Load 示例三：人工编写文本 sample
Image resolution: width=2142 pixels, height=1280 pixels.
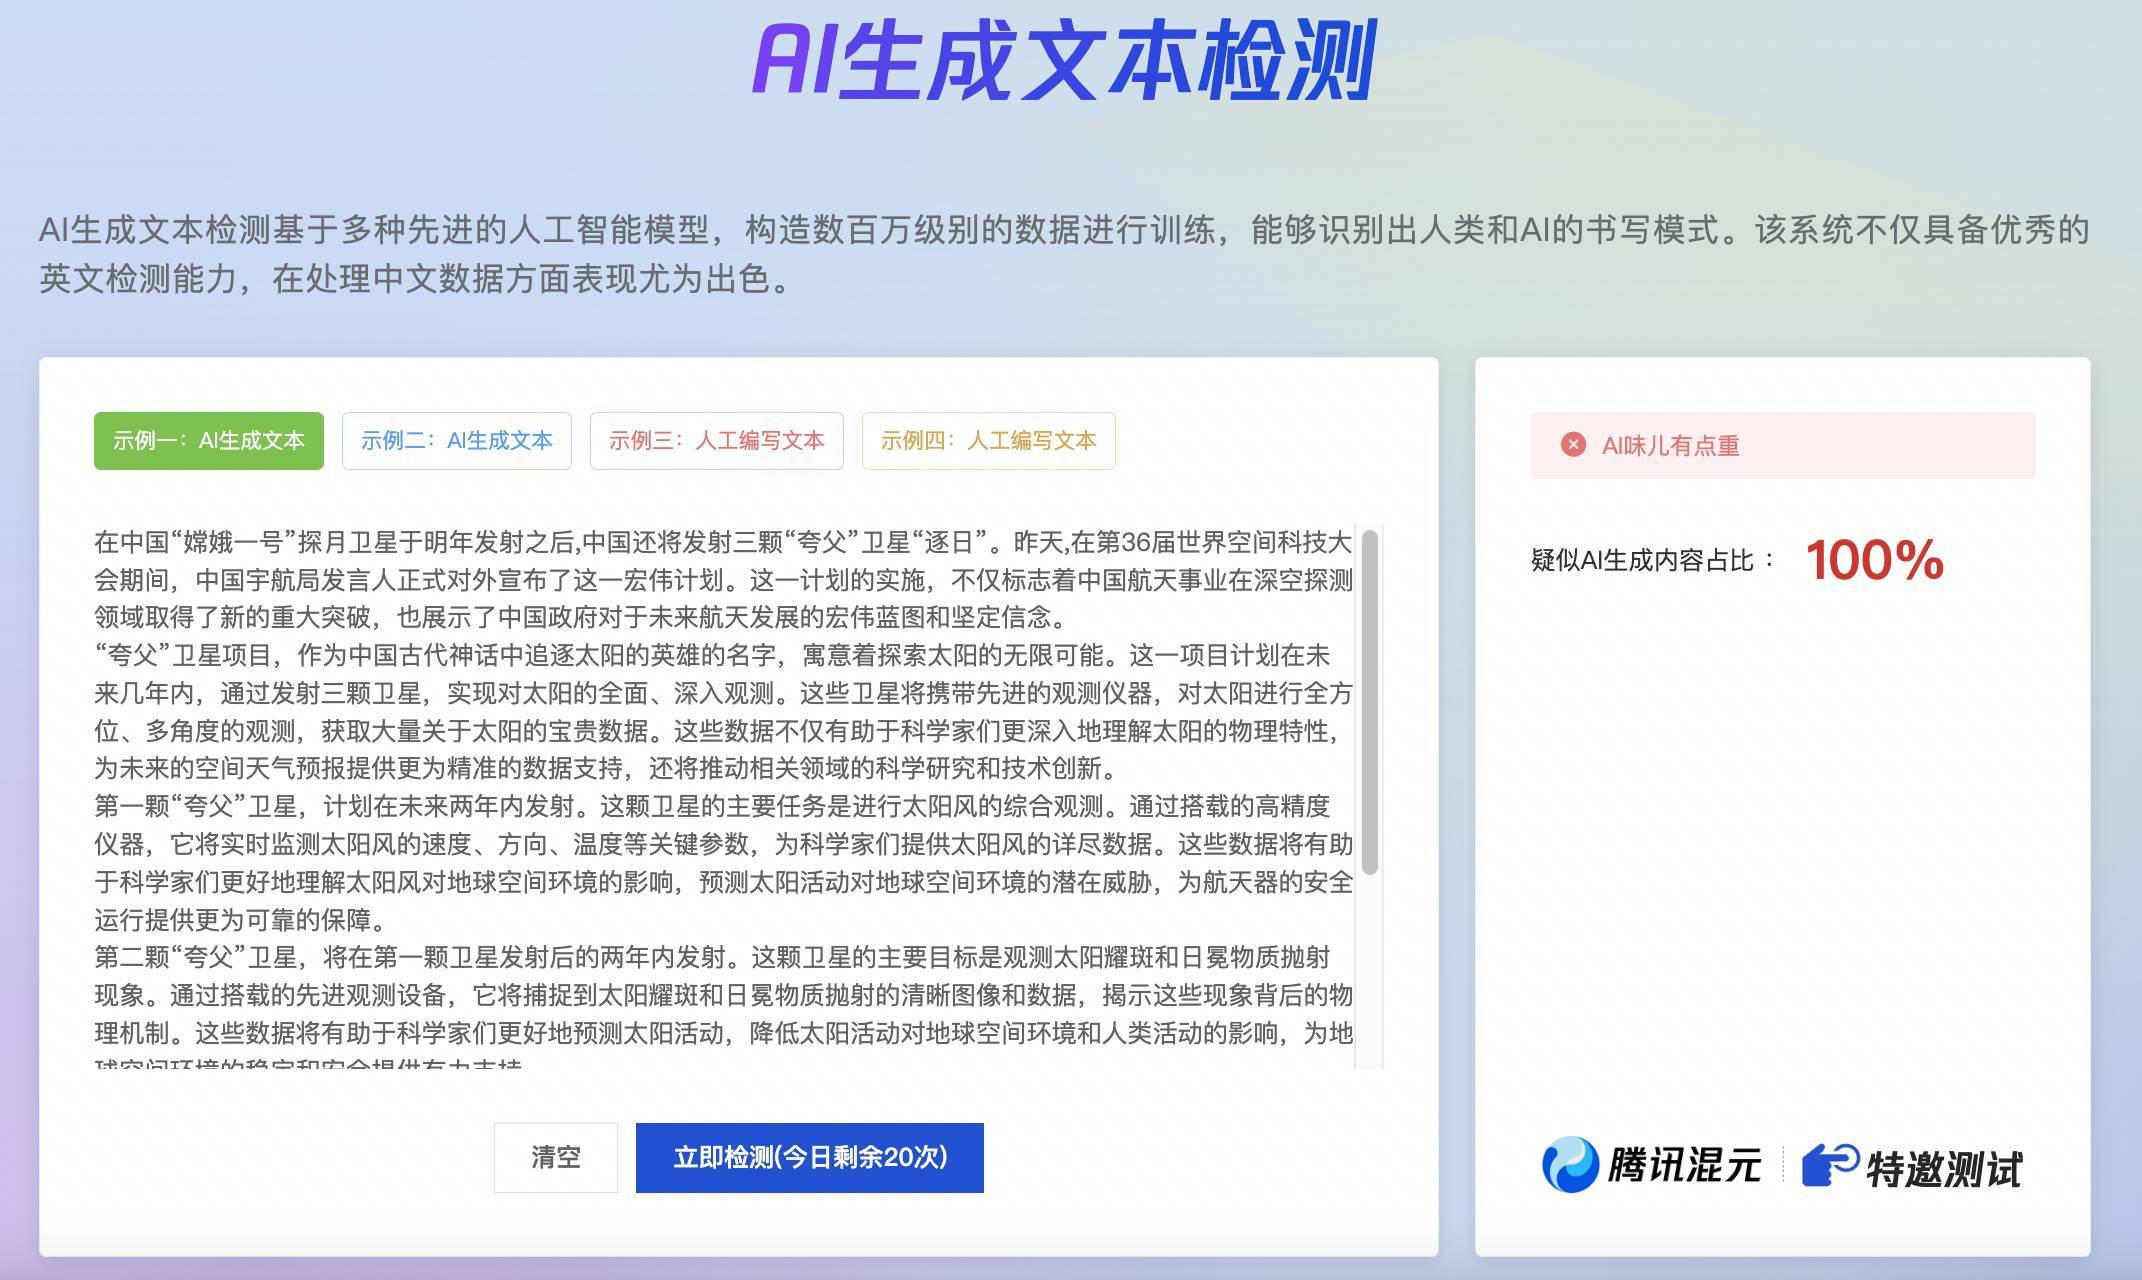[x=717, y=441]
